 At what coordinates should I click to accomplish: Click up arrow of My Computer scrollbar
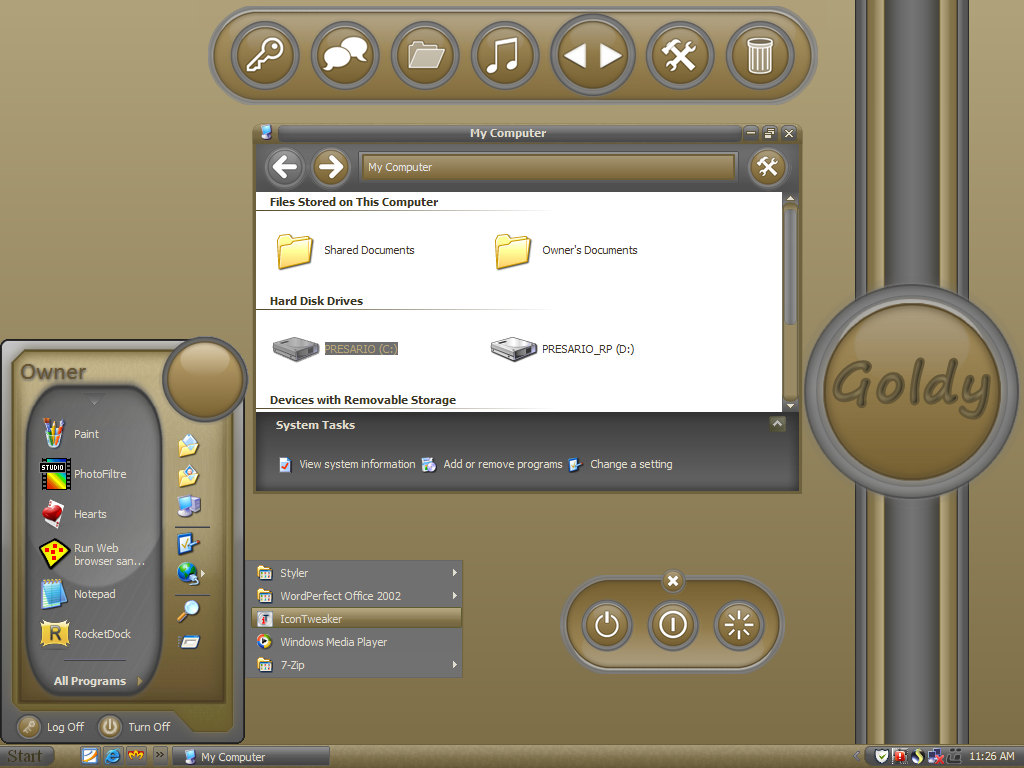(790, 199)
